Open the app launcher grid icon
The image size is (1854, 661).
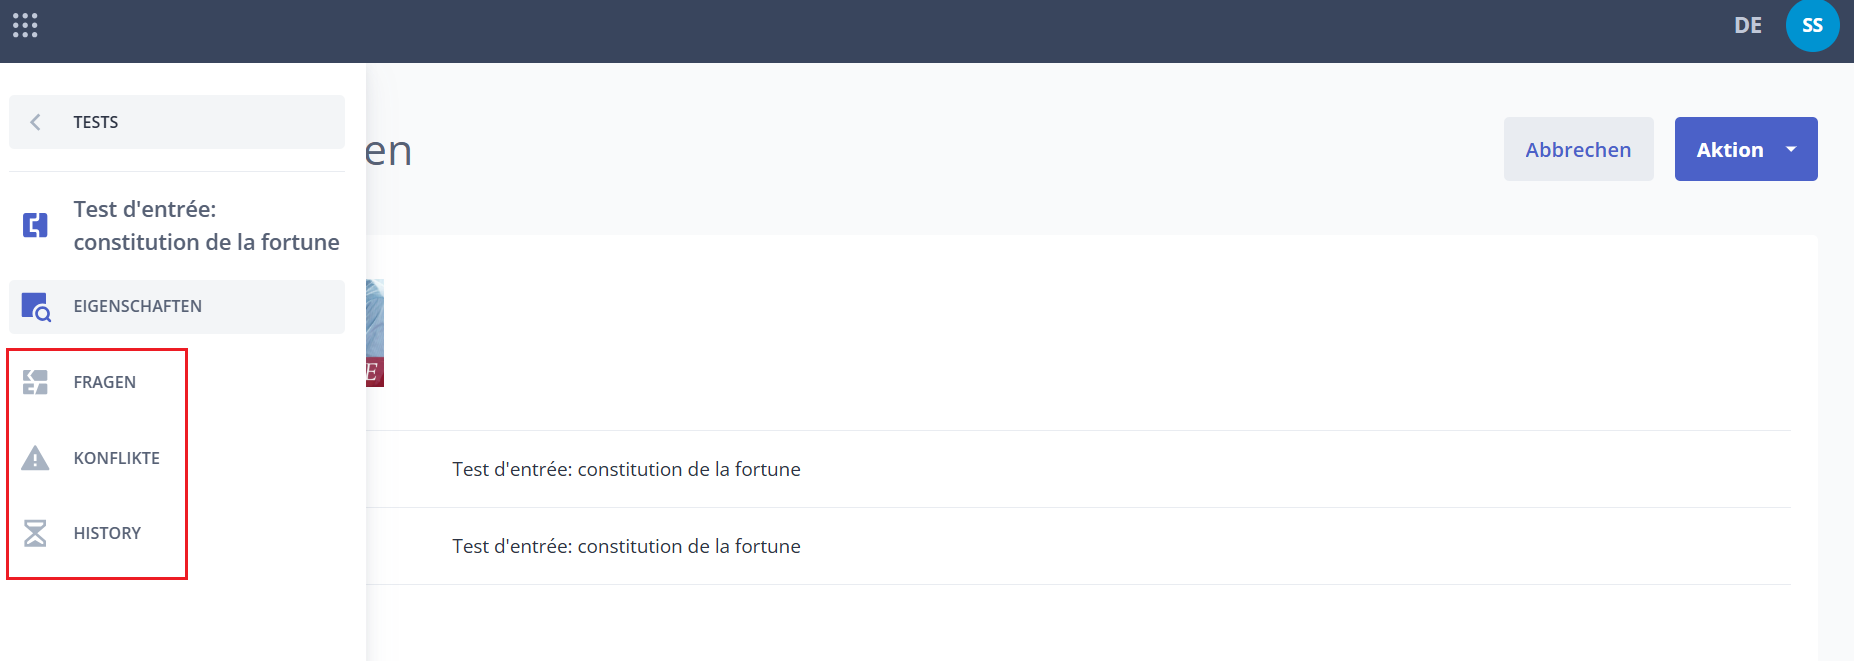[25, 25]
